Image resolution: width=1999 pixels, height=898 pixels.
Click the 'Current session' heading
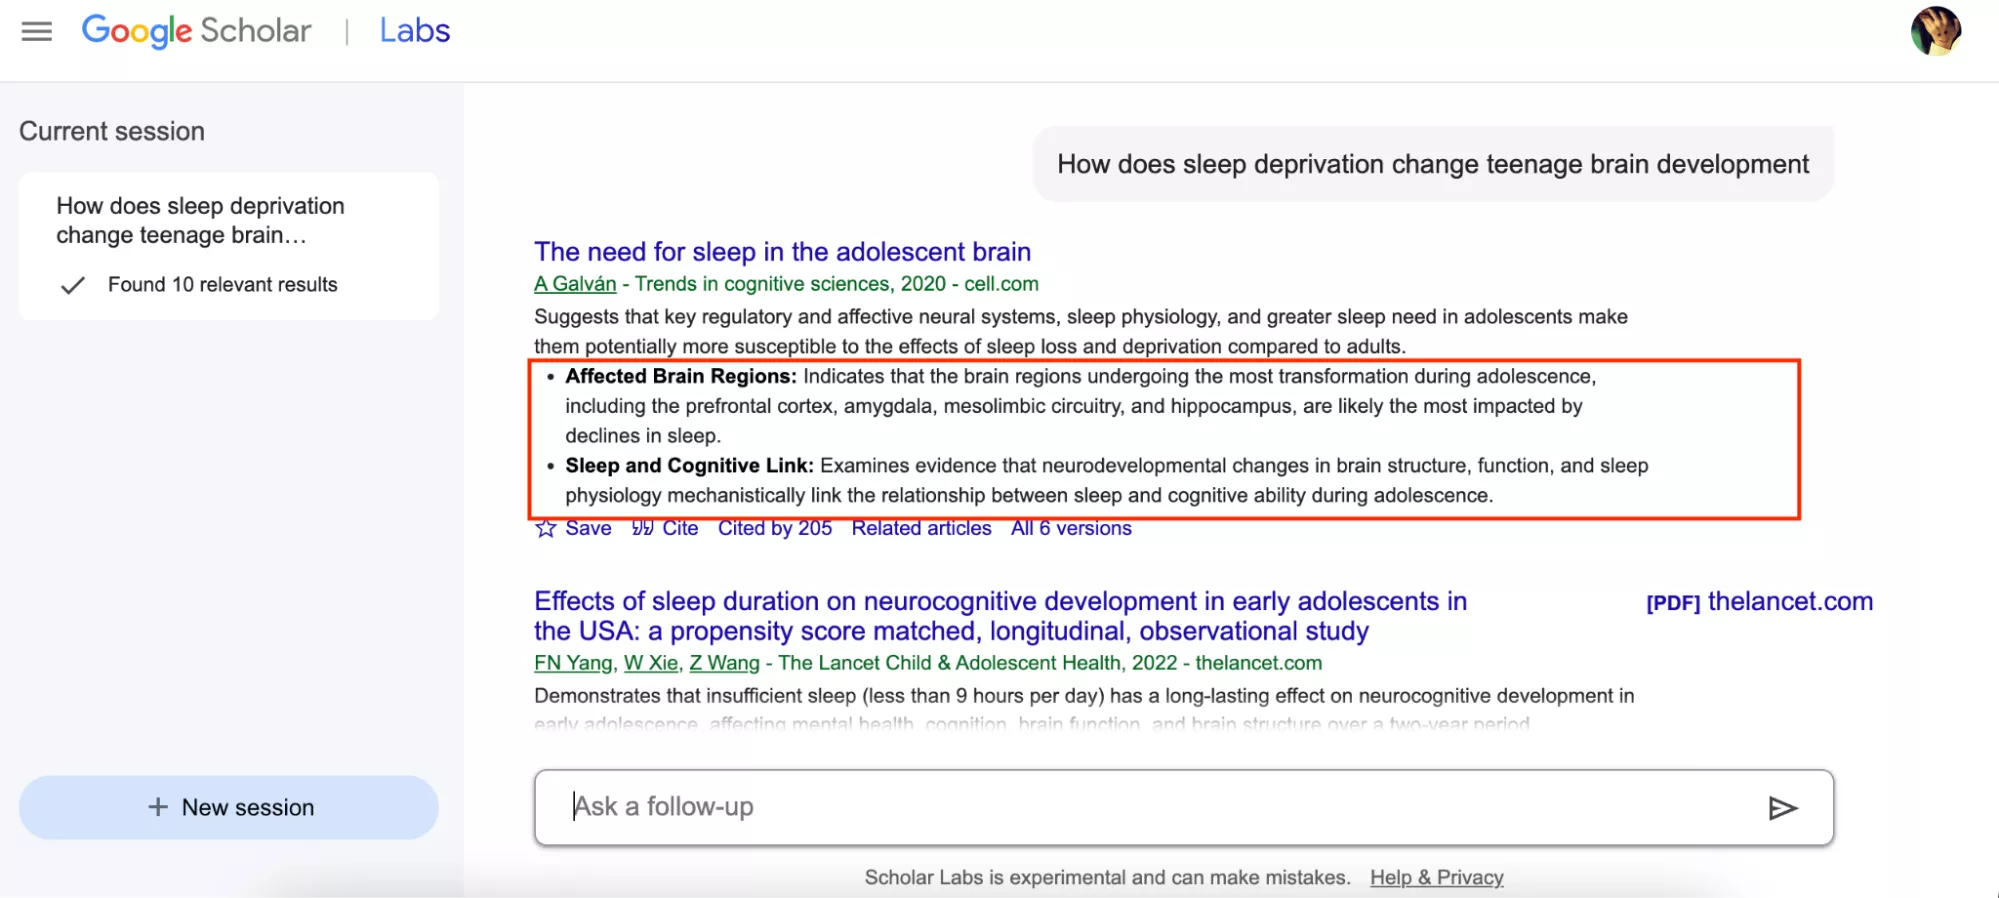coord(112,131)
